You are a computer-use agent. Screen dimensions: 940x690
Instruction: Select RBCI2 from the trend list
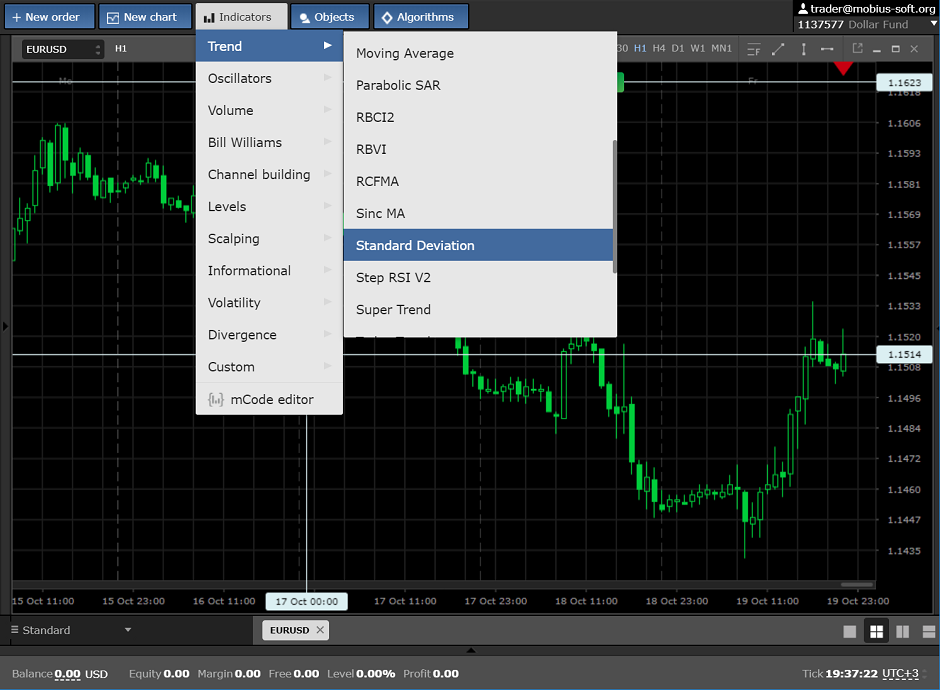coord(478,117)
